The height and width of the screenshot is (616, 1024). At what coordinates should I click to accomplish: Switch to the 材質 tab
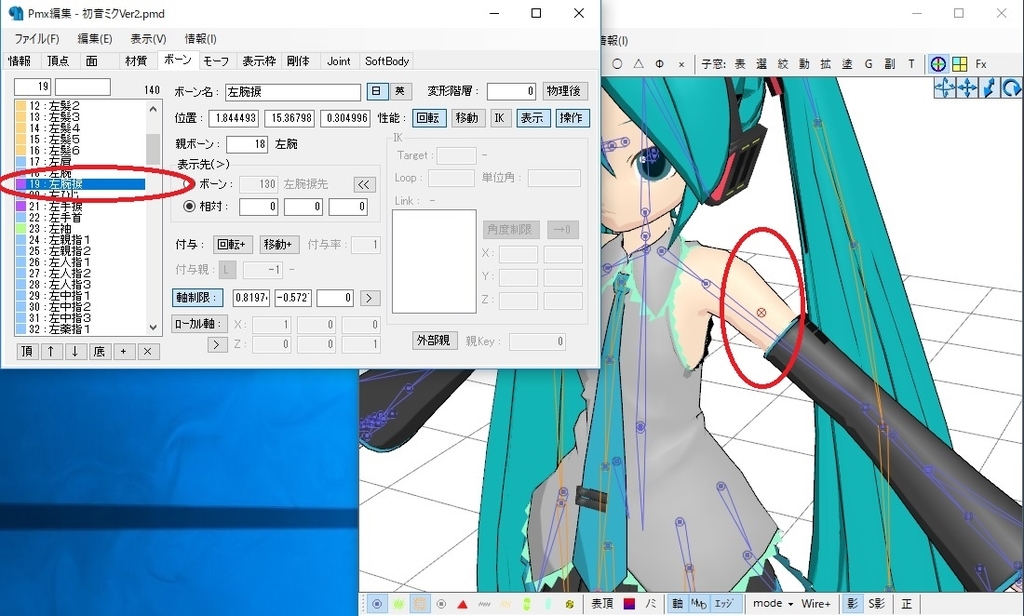click(135, 61)
